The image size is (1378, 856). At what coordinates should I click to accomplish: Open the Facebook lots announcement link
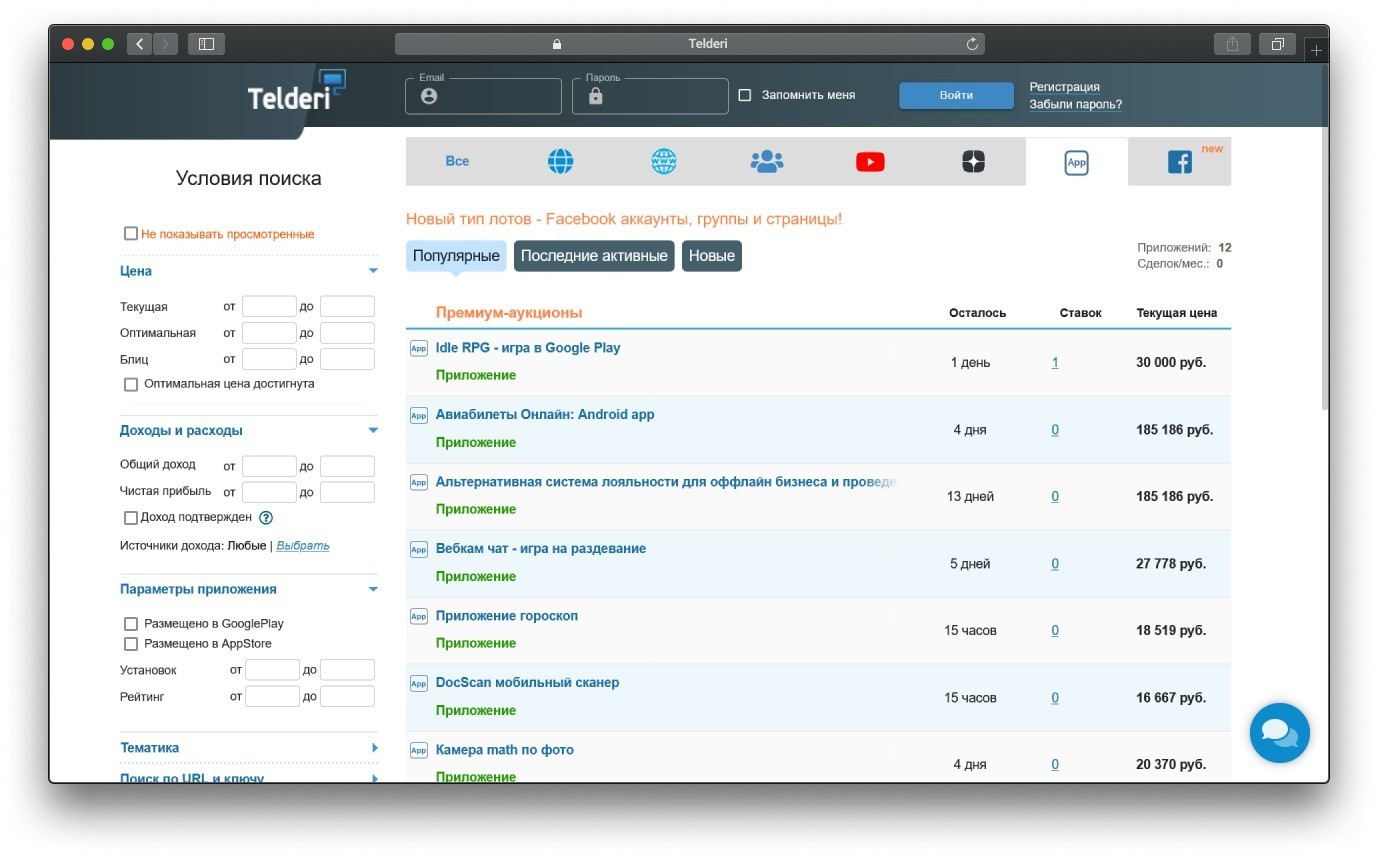point(624,219)
